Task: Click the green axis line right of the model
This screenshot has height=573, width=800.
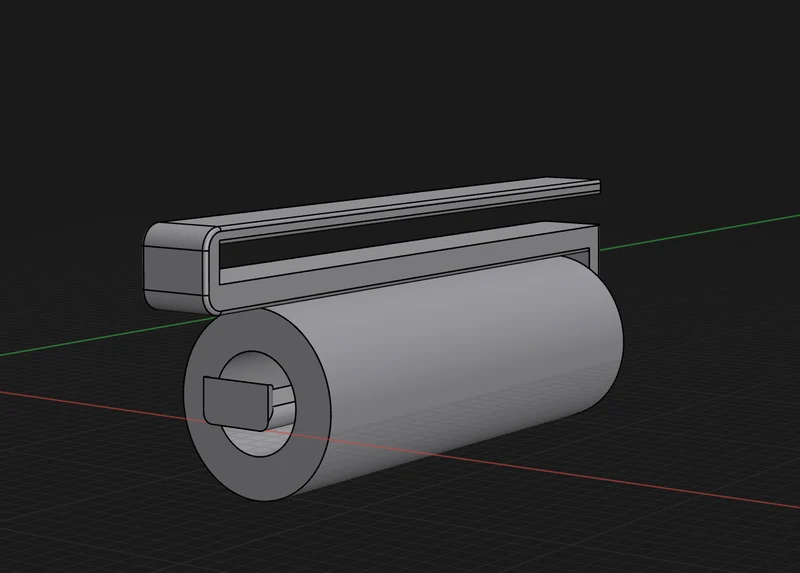Action: tap(700, 232)
